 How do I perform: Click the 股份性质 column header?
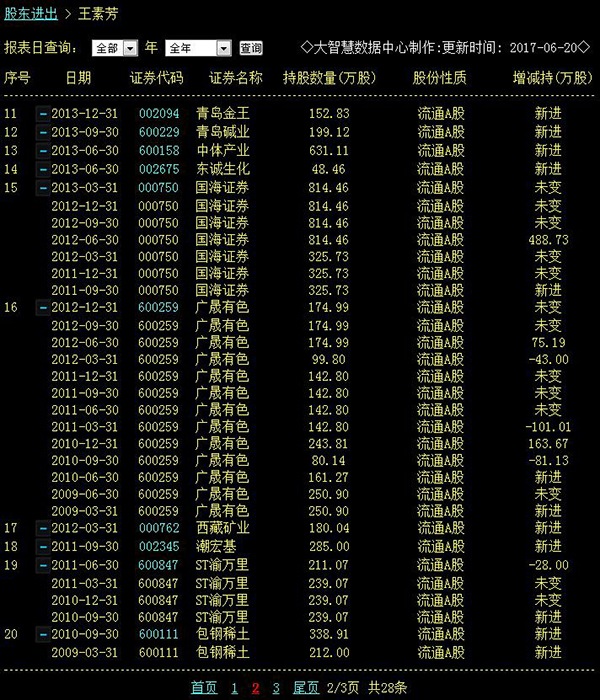tap(439, 78)
